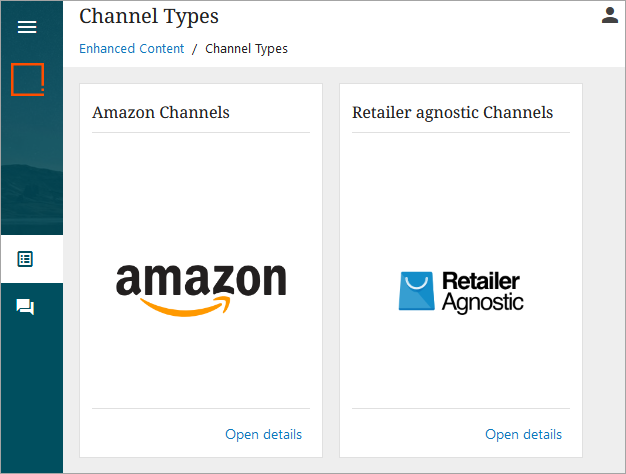Click the blue shopping bag icon
Image resolution: width=626 pixels, height=474 pixels.
pyautogui.click(x=416, y=291)
